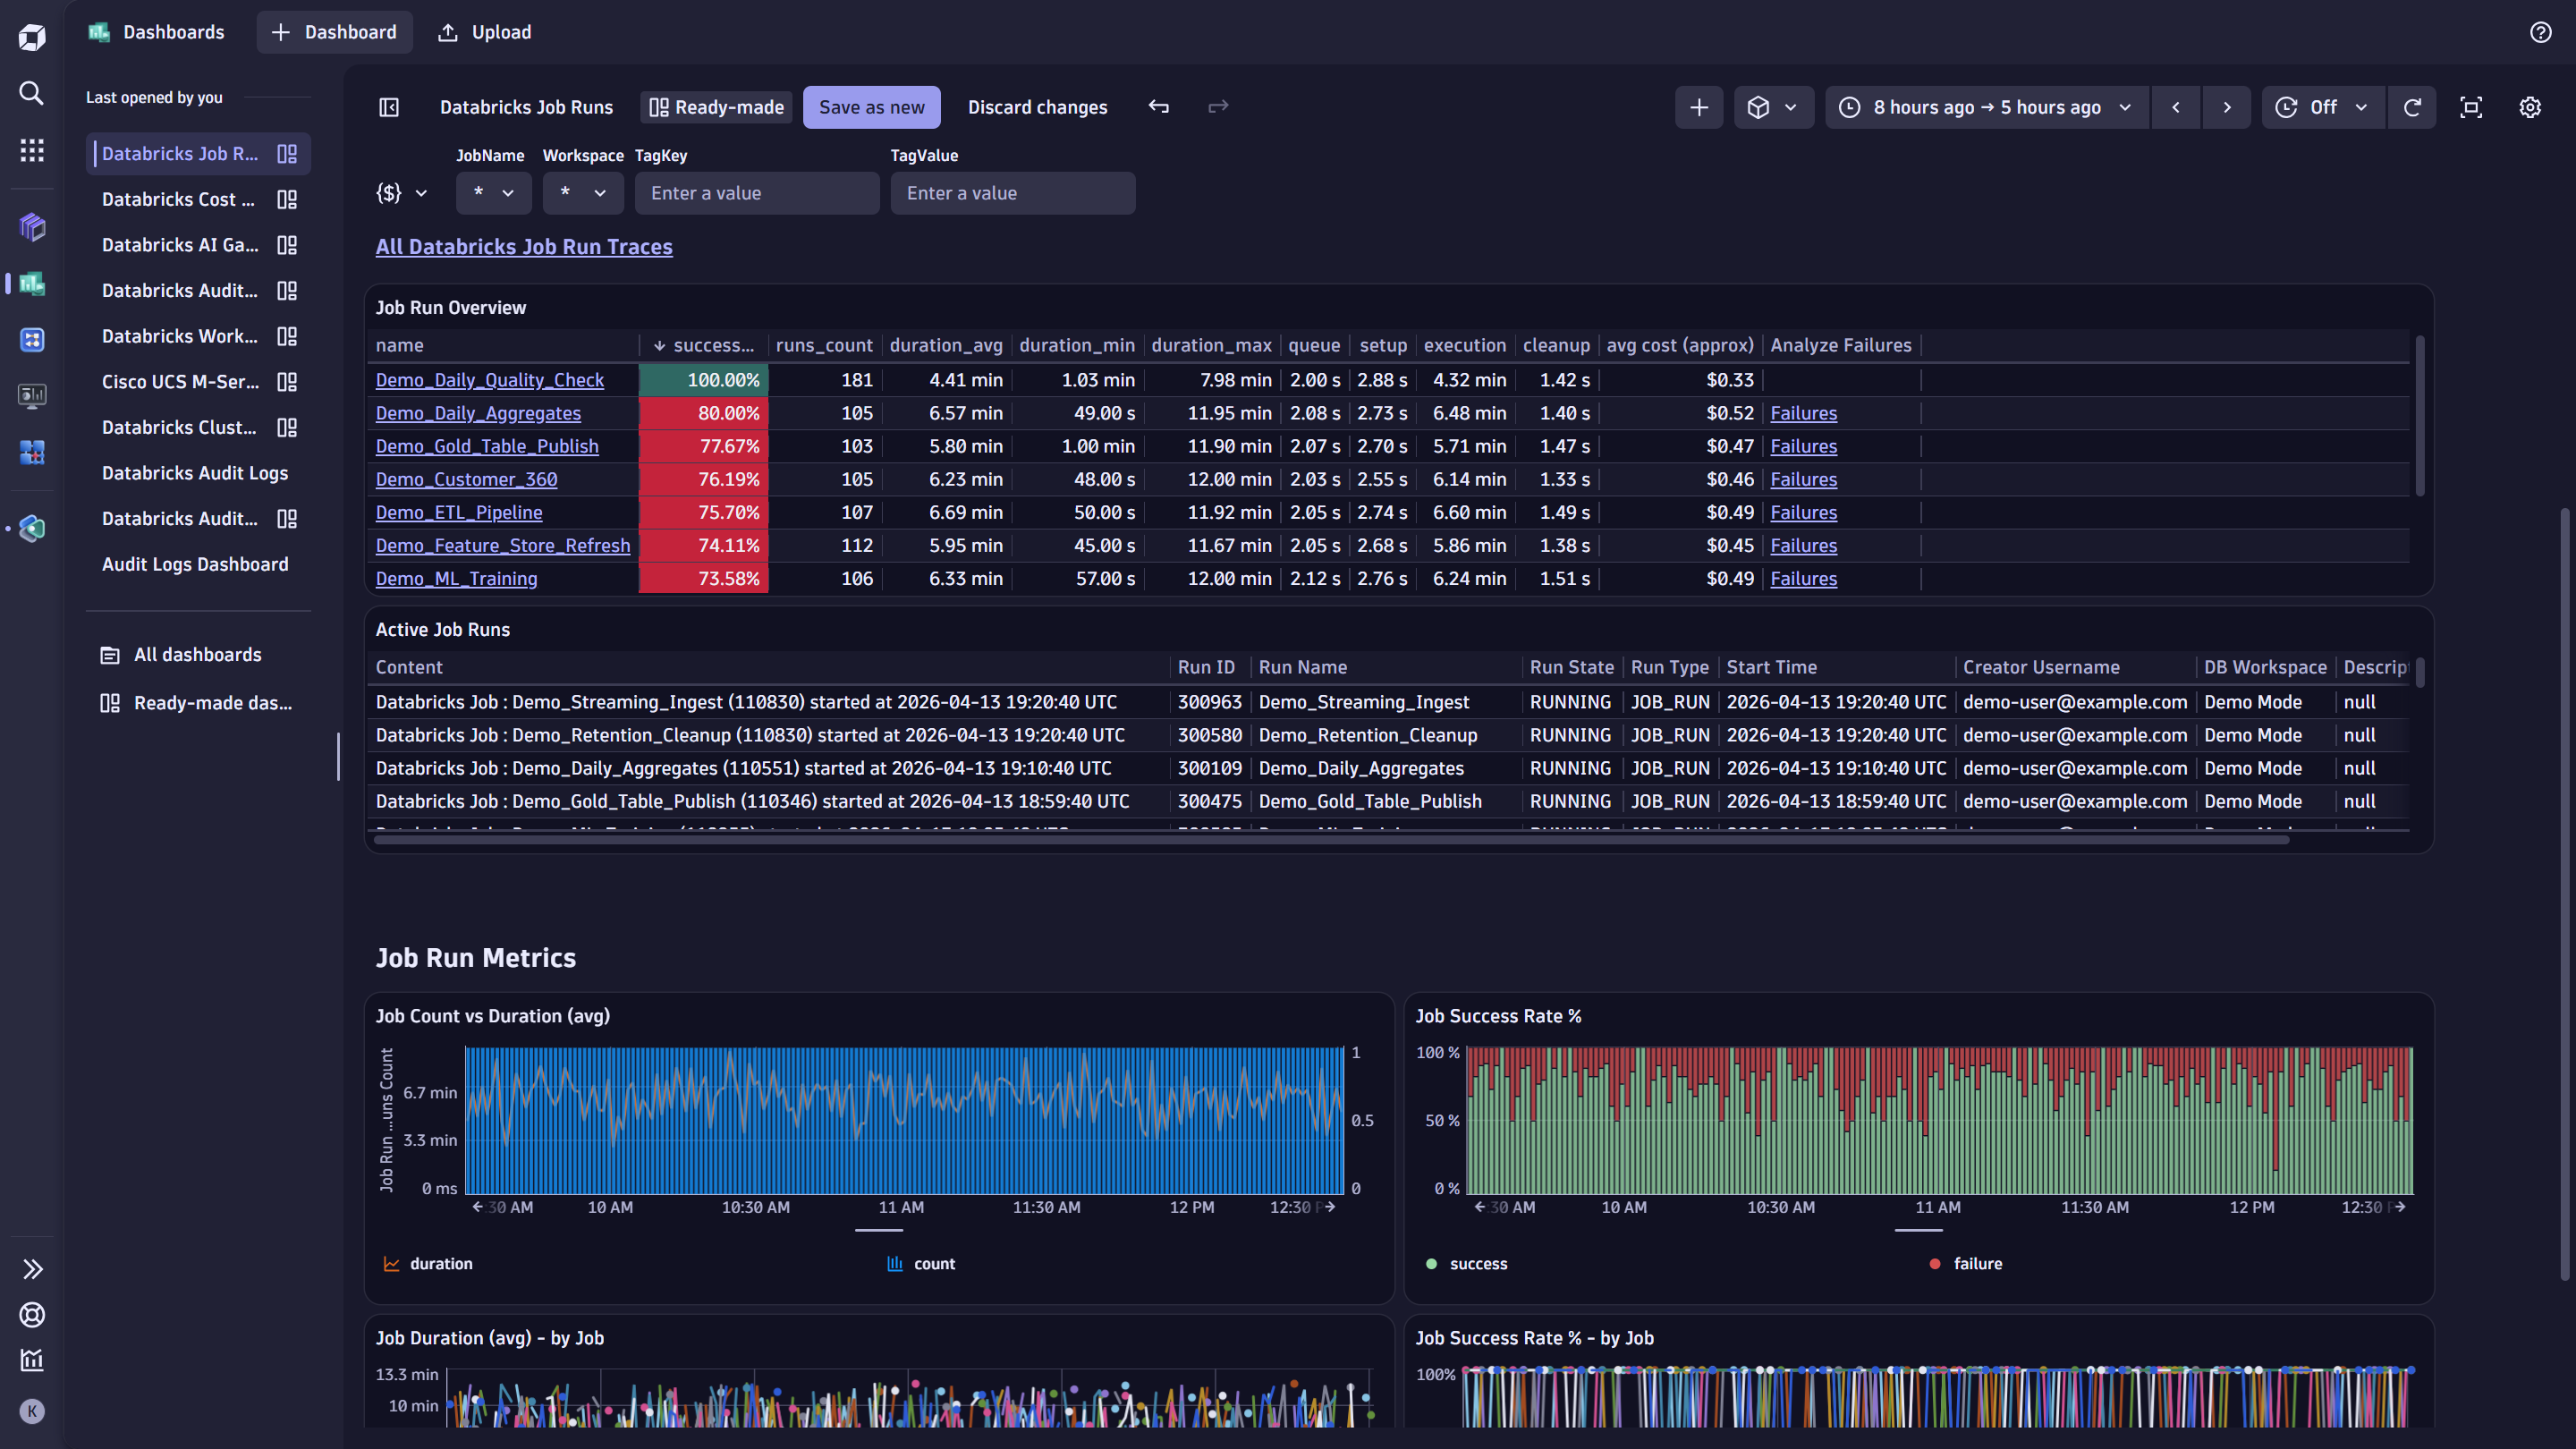Screen dimensions: 2576x1449
Task: Click the TagValue input field
Action: click(1012, 193)
